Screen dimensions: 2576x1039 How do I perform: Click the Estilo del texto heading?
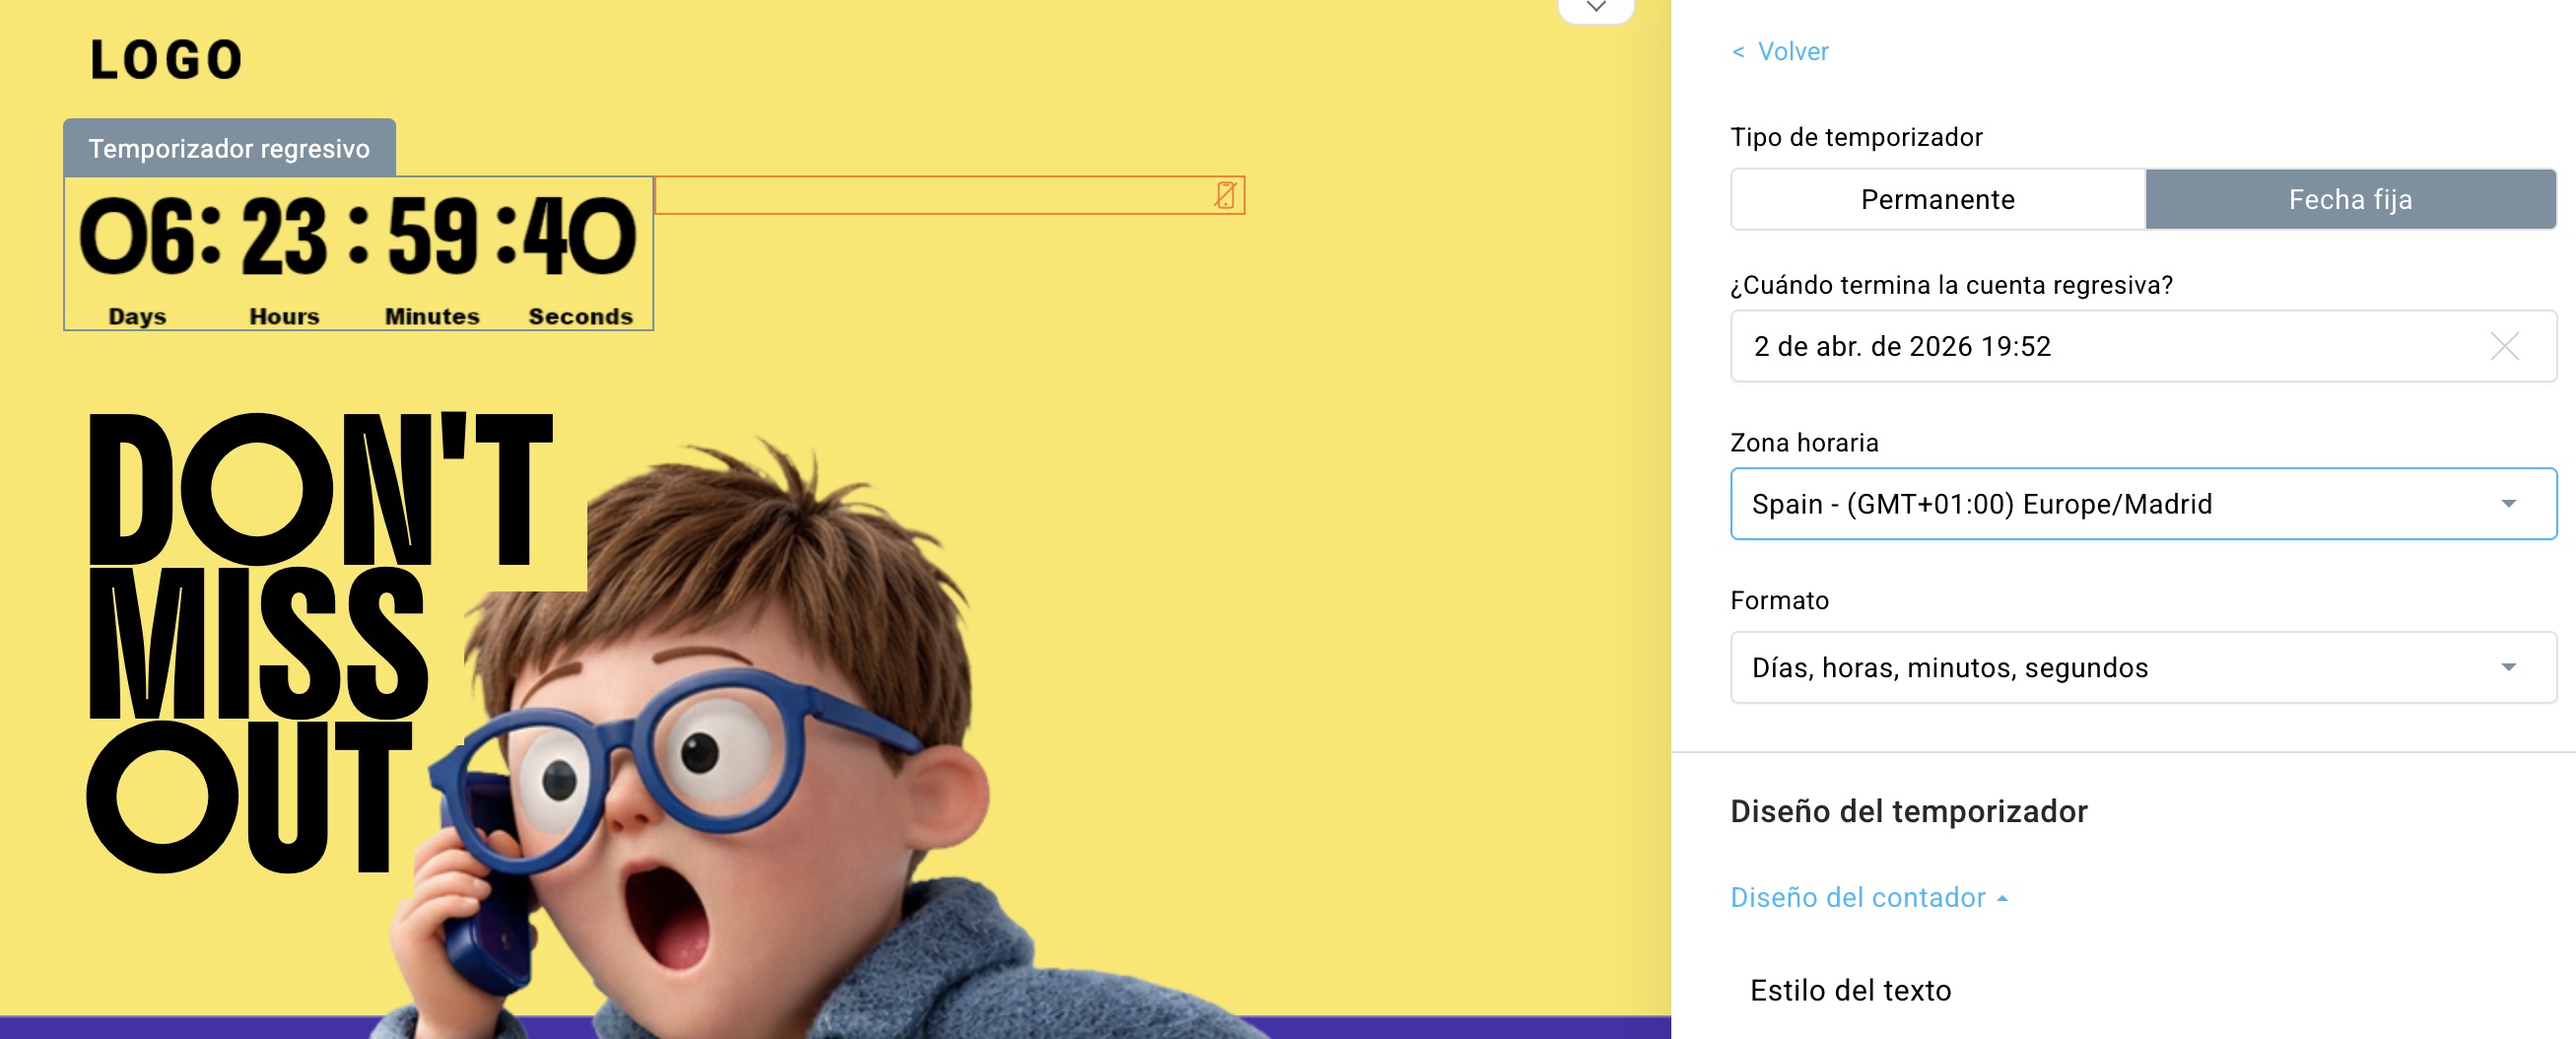click(x=1849, y=990)
